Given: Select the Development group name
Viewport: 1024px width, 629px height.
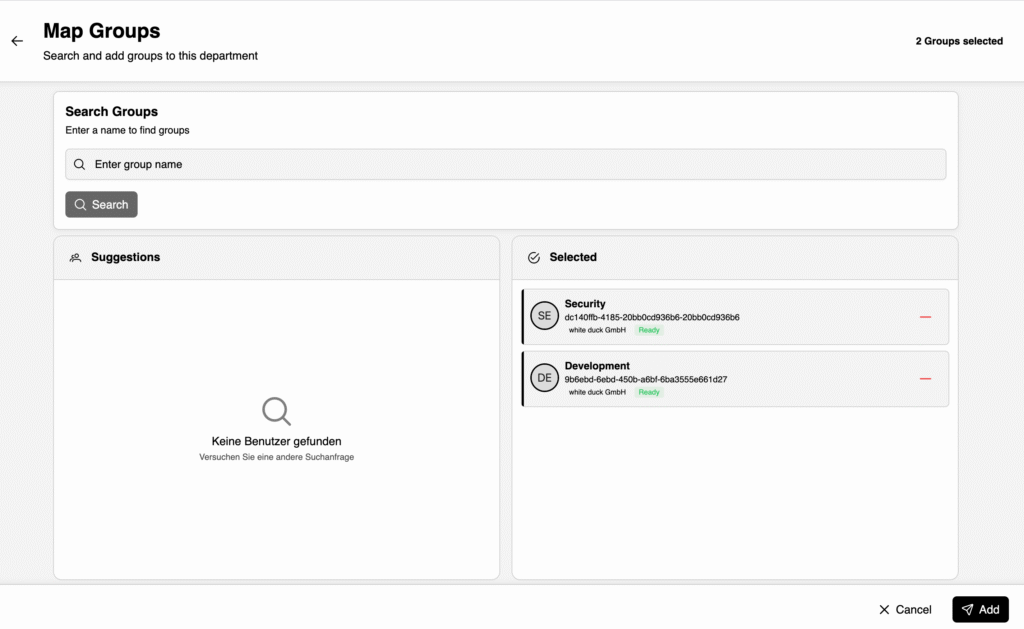Looking at the screenshot, I should 597,366.
